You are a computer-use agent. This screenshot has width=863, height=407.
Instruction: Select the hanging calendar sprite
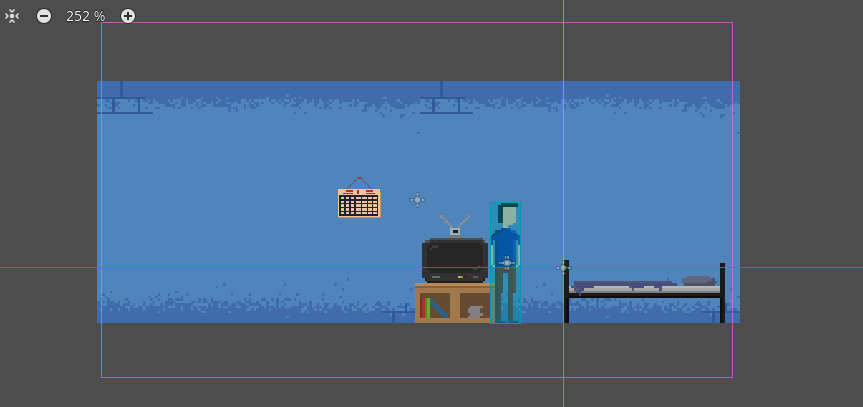coord(359,198)
